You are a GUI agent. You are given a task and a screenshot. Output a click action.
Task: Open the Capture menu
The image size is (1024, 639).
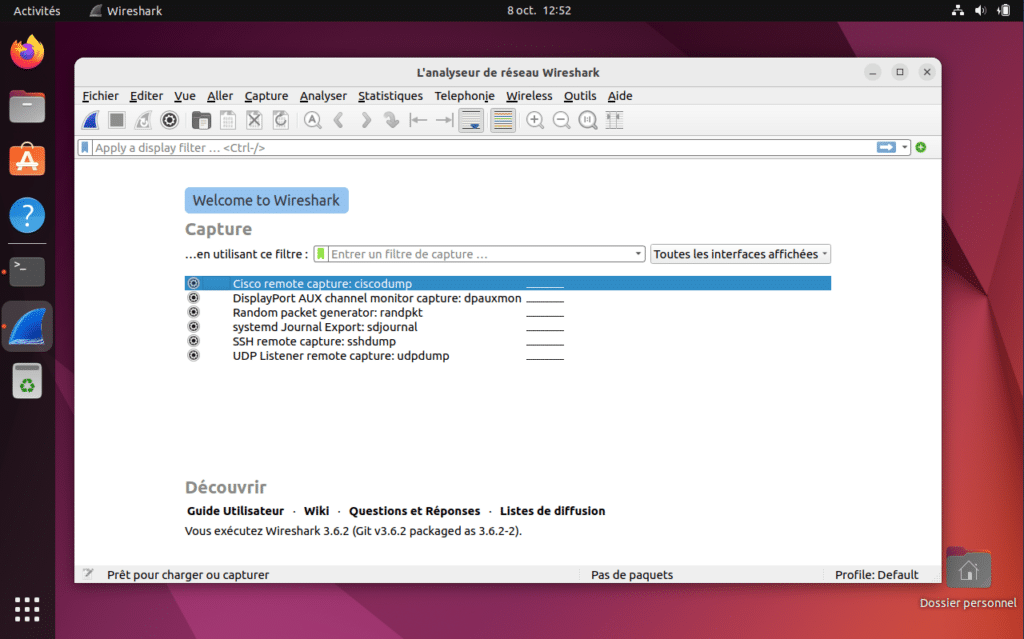click(x=266, y=96)
